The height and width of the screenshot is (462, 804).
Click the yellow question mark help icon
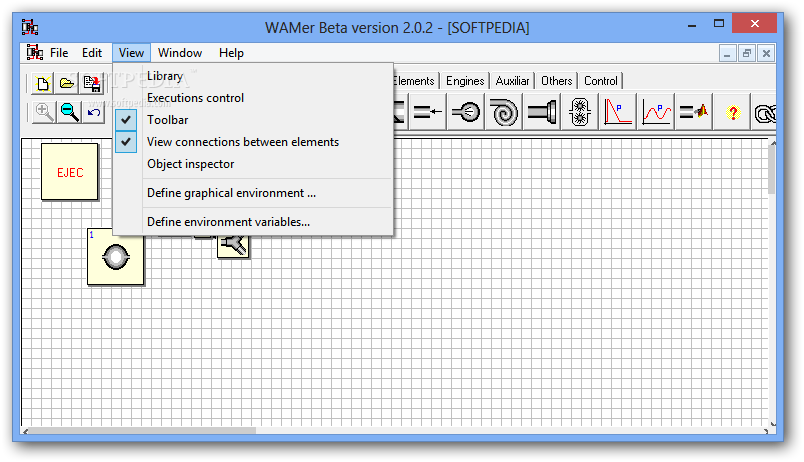[733, 112]
